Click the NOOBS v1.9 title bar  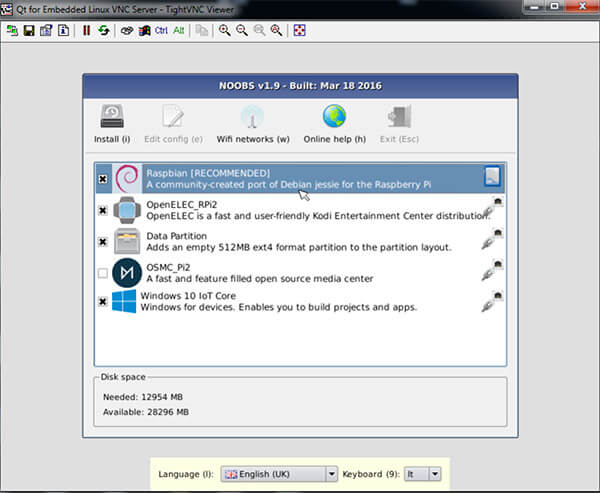(x=300, y=86)
